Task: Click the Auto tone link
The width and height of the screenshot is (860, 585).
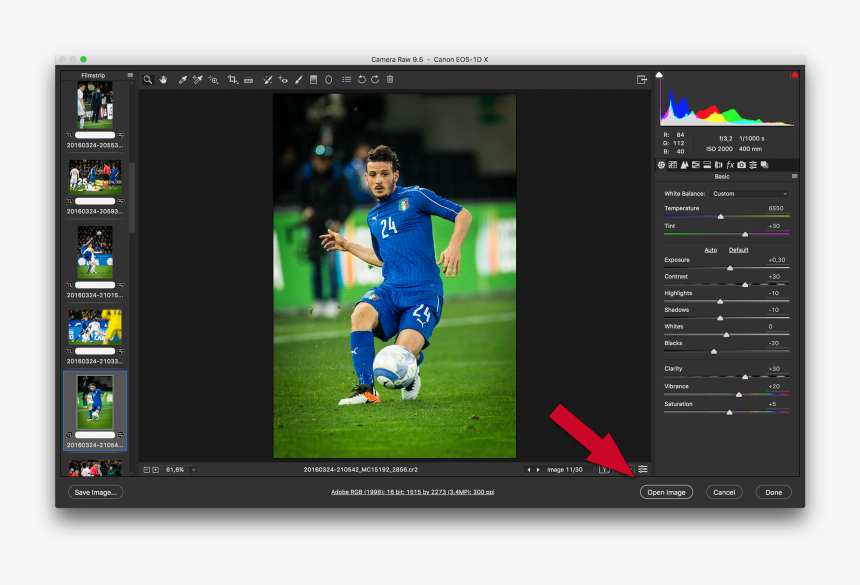Action: [x=711, y=250]
